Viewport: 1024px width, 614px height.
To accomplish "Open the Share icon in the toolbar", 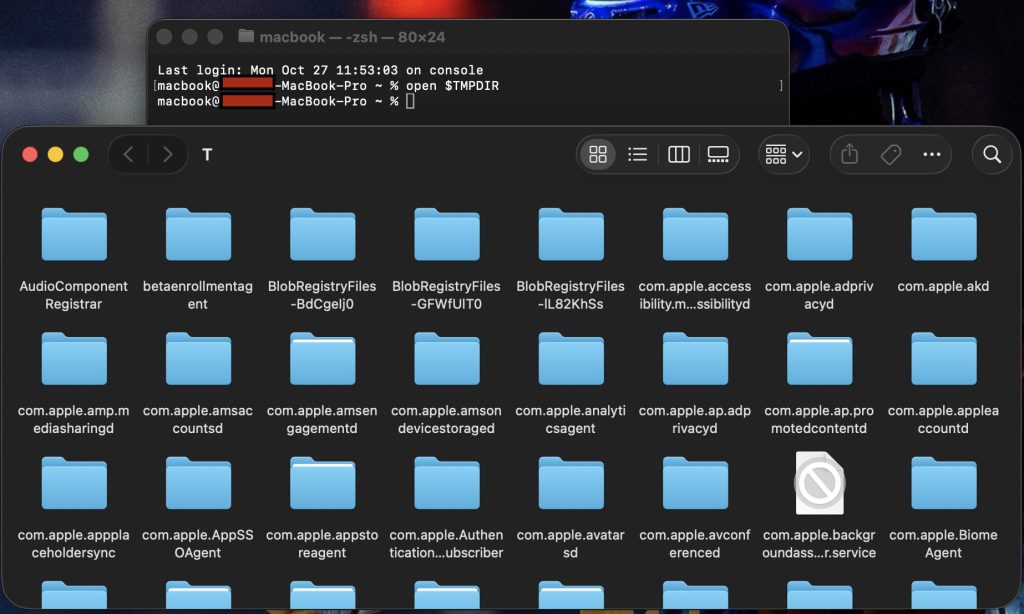I will [x=848, y=154].
